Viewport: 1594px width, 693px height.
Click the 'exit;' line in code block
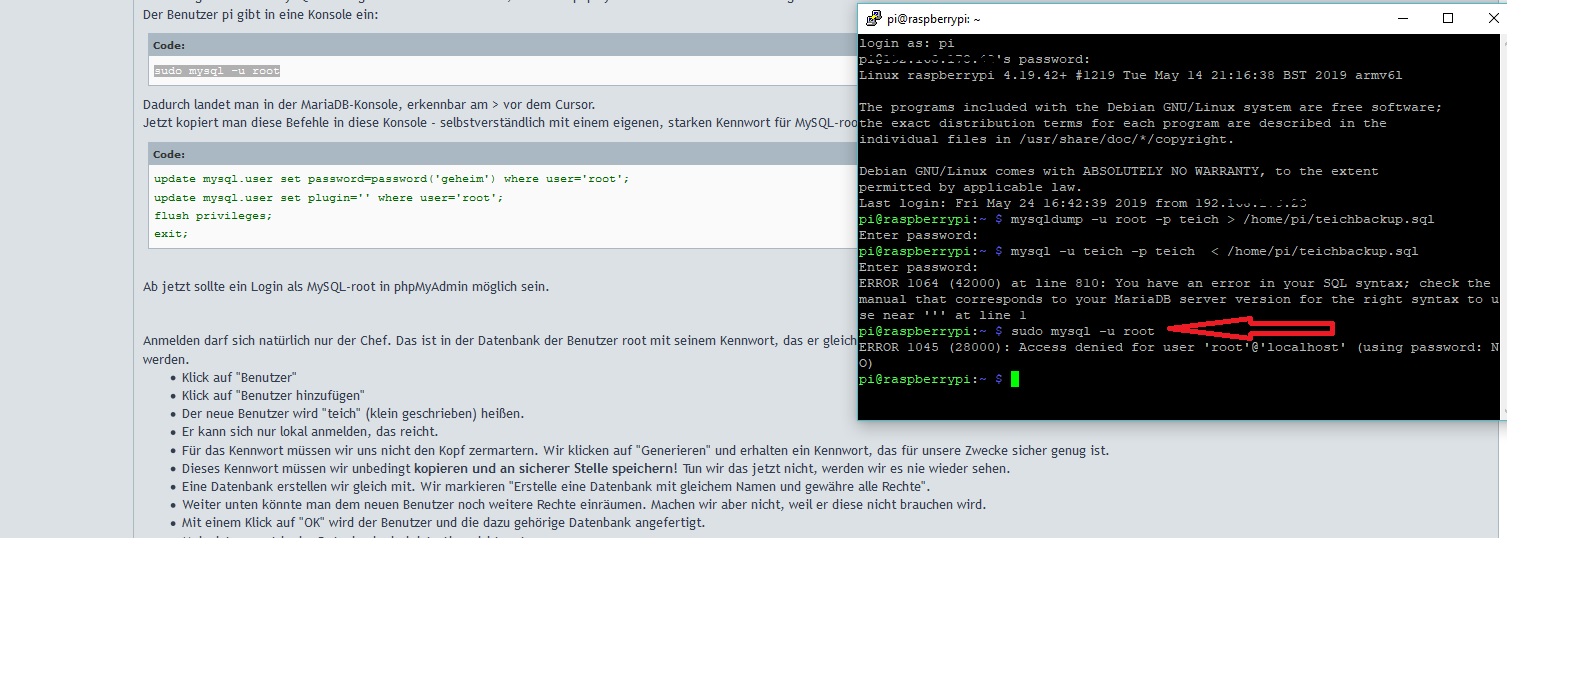(x=171, y=234)
